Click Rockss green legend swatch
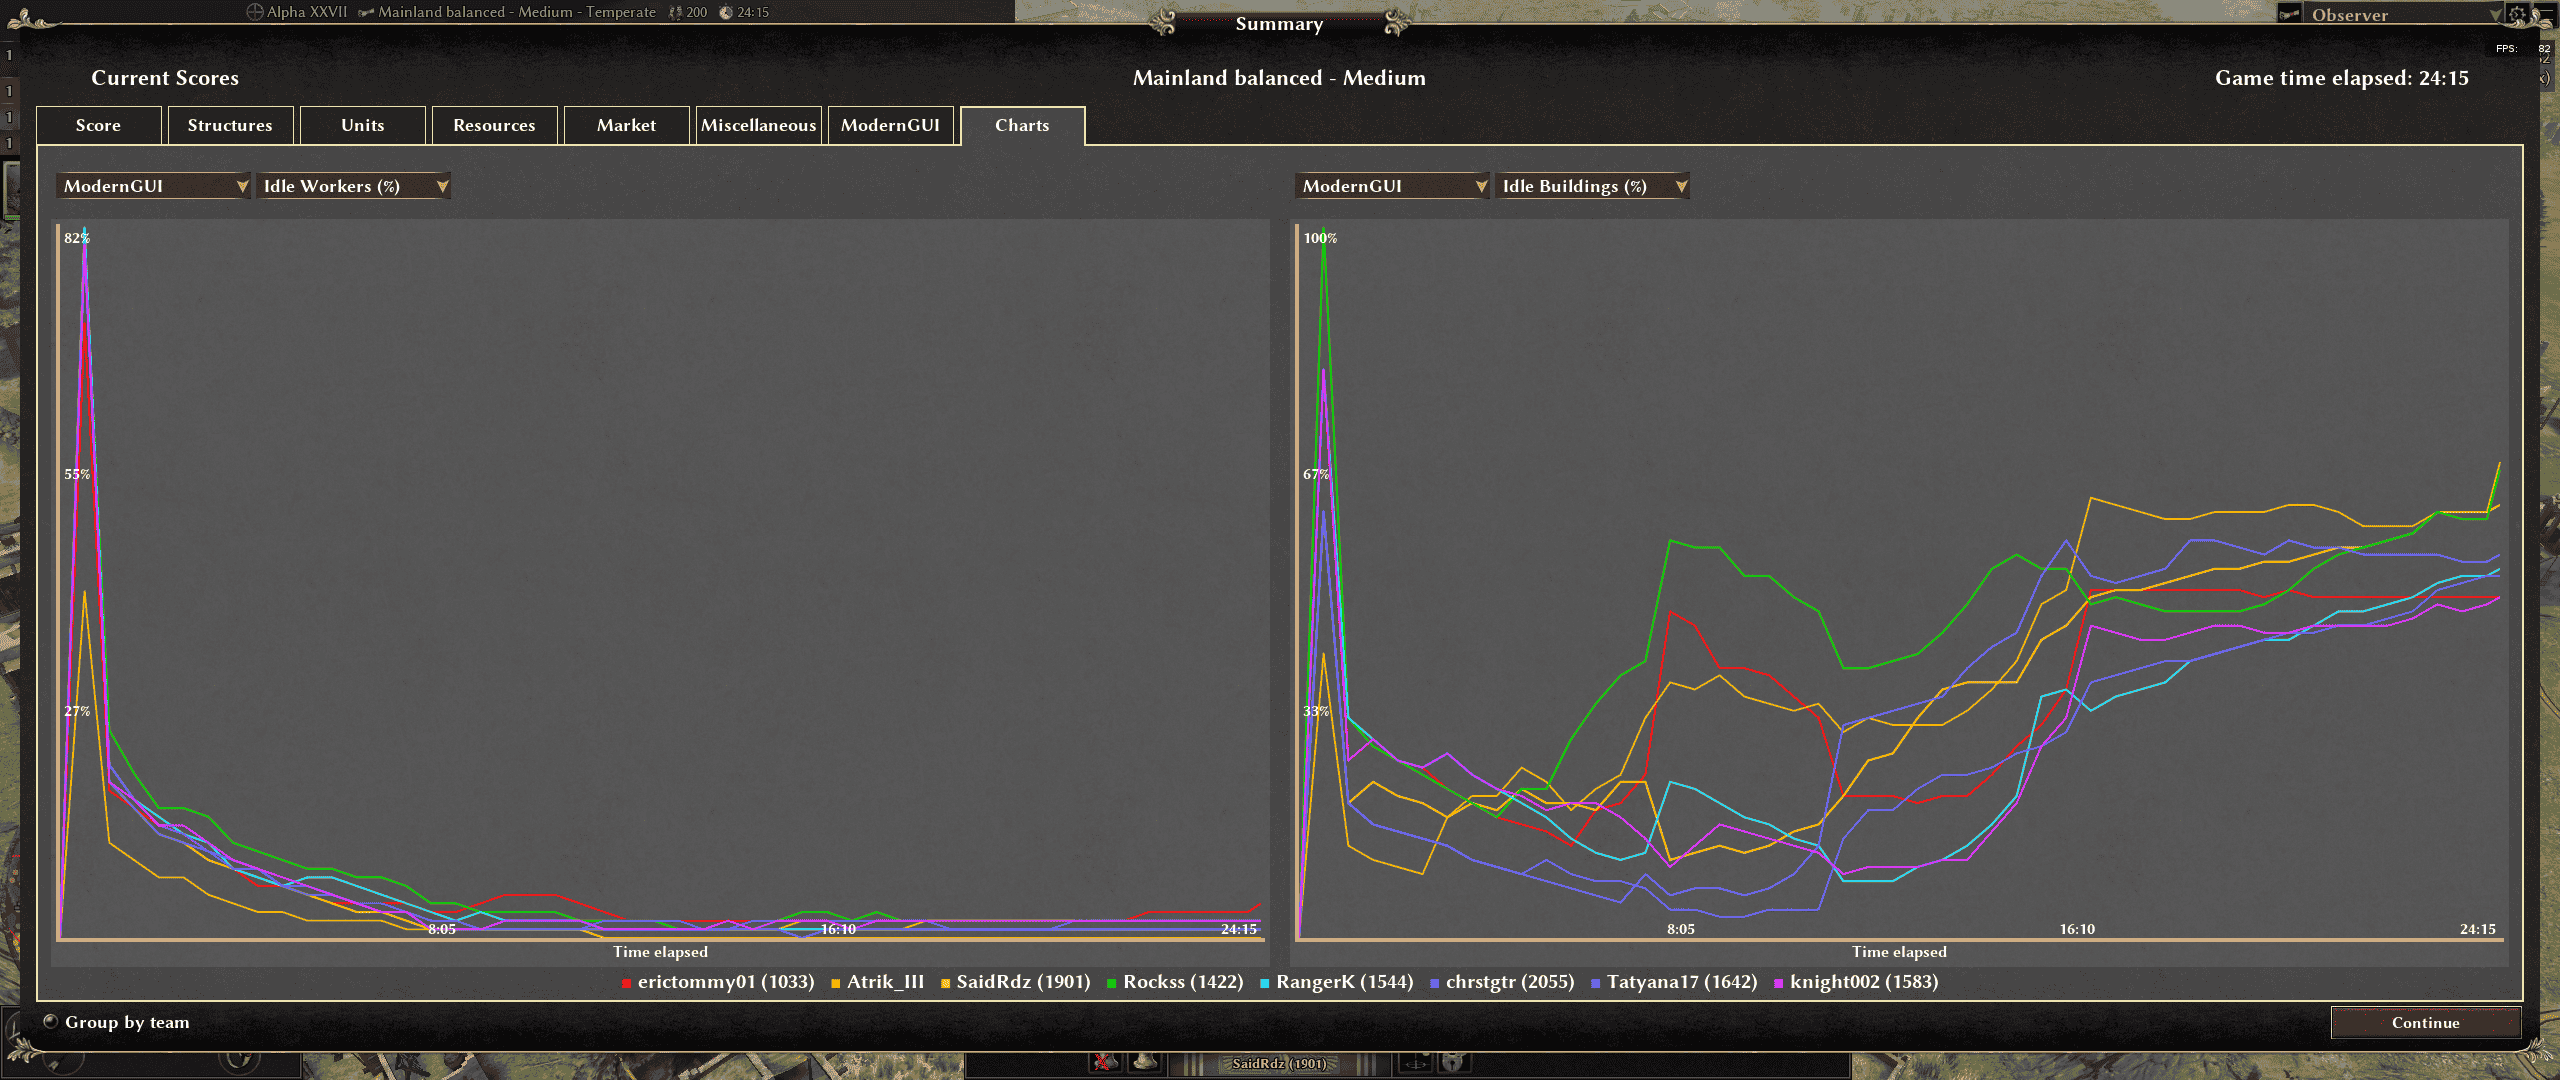The width and height of the screenshot is (2560, 1080). 1112,983
